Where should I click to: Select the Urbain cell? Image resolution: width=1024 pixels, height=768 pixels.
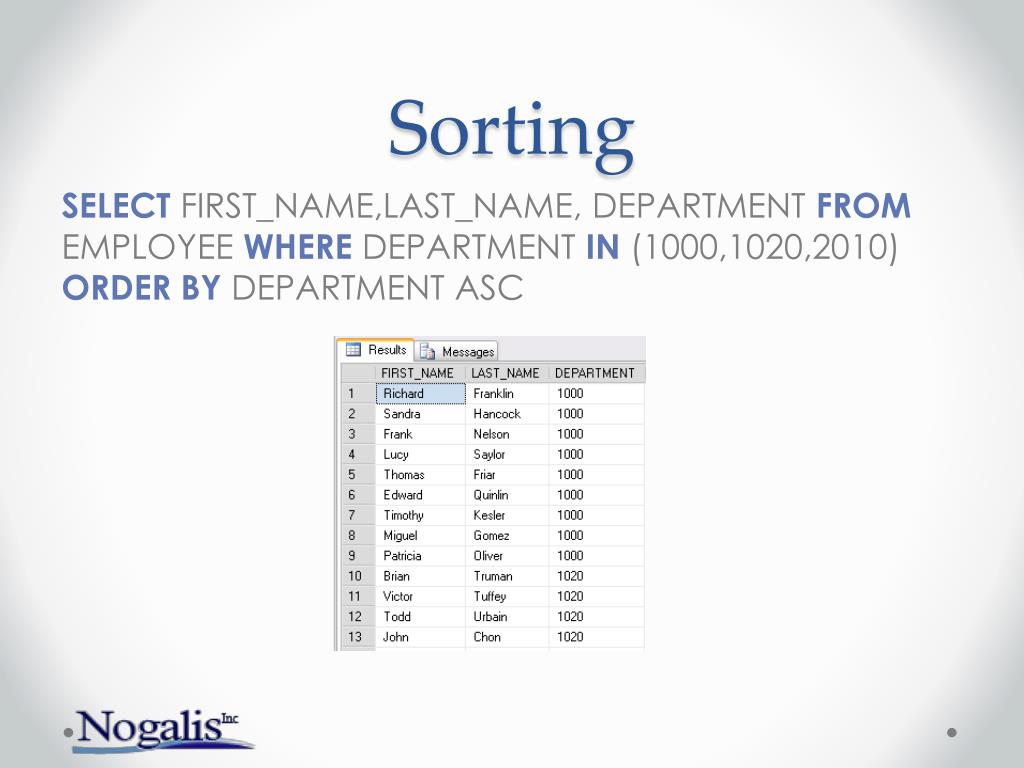pyautogui.click(x=507, y=616)
